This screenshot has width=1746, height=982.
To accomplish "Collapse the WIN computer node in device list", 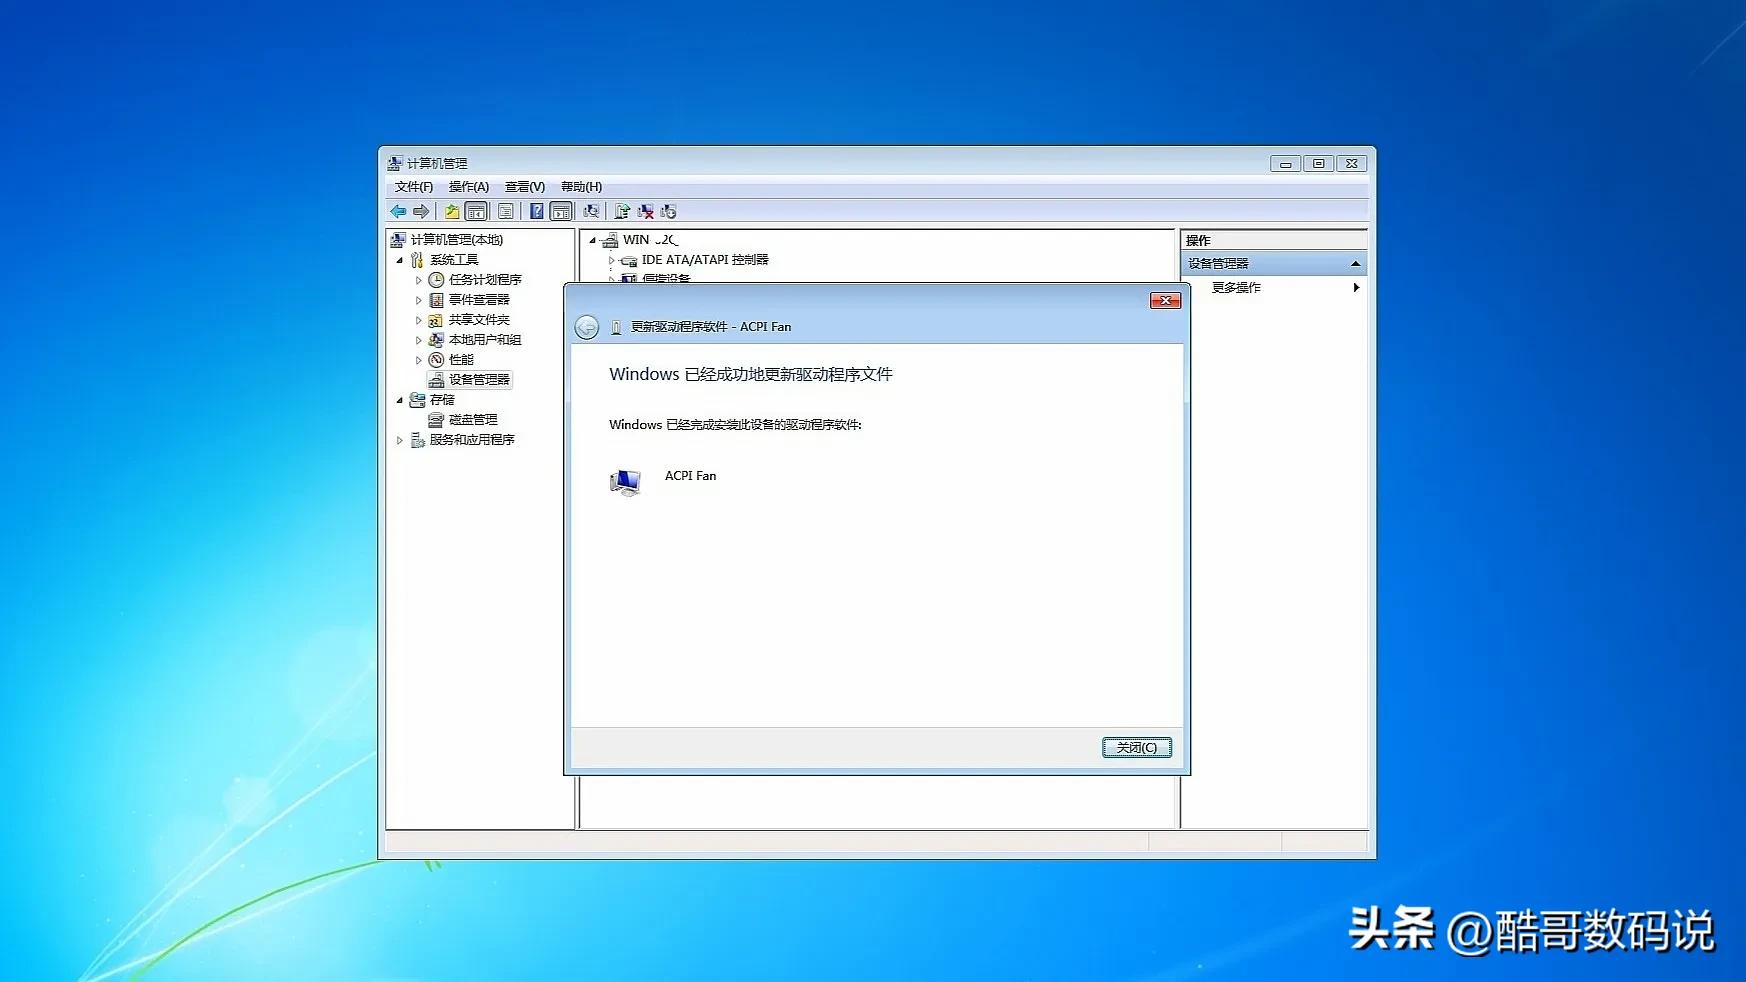I will click(x=593, y=240).
